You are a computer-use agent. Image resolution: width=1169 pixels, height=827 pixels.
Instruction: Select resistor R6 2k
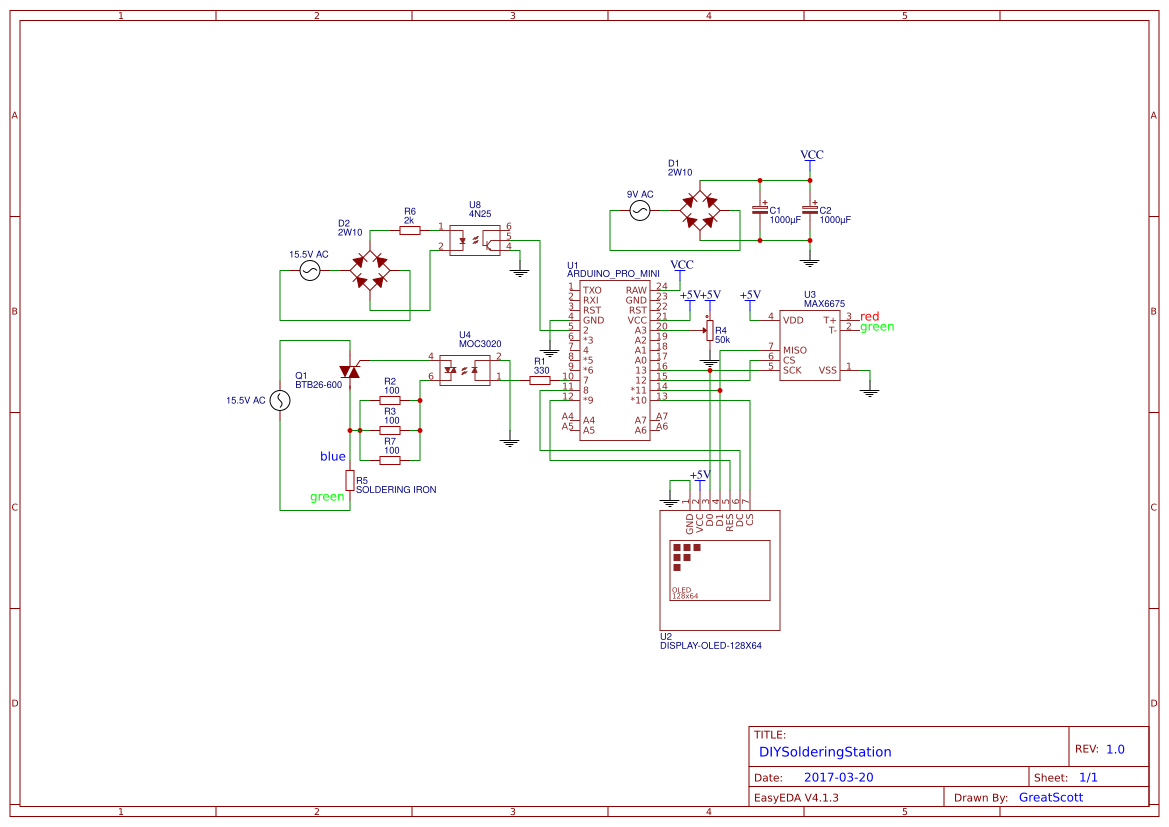click(x=408, y=228)
